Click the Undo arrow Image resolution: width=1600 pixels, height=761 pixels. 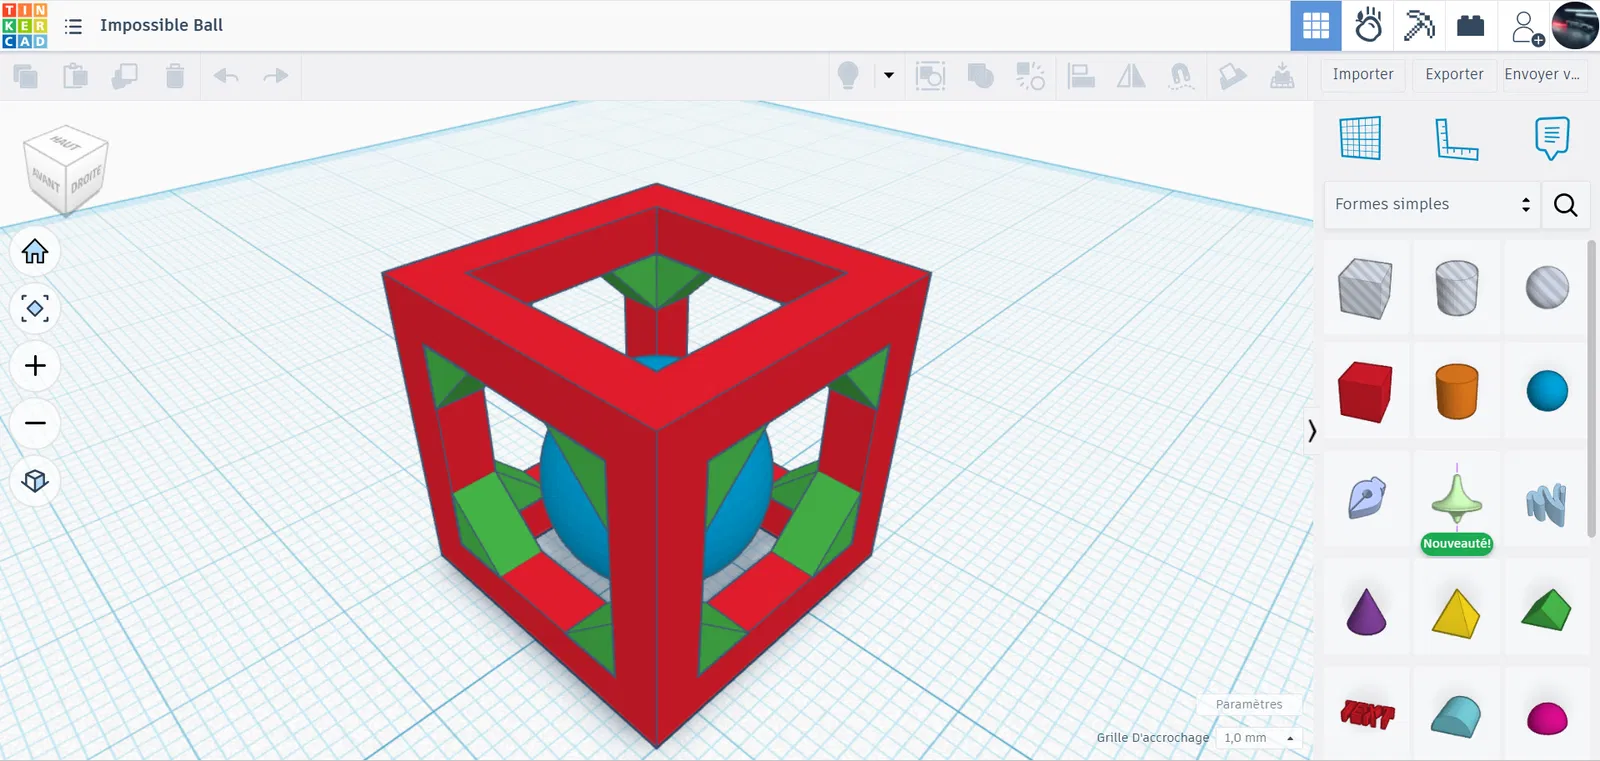[x=226, y=75]
